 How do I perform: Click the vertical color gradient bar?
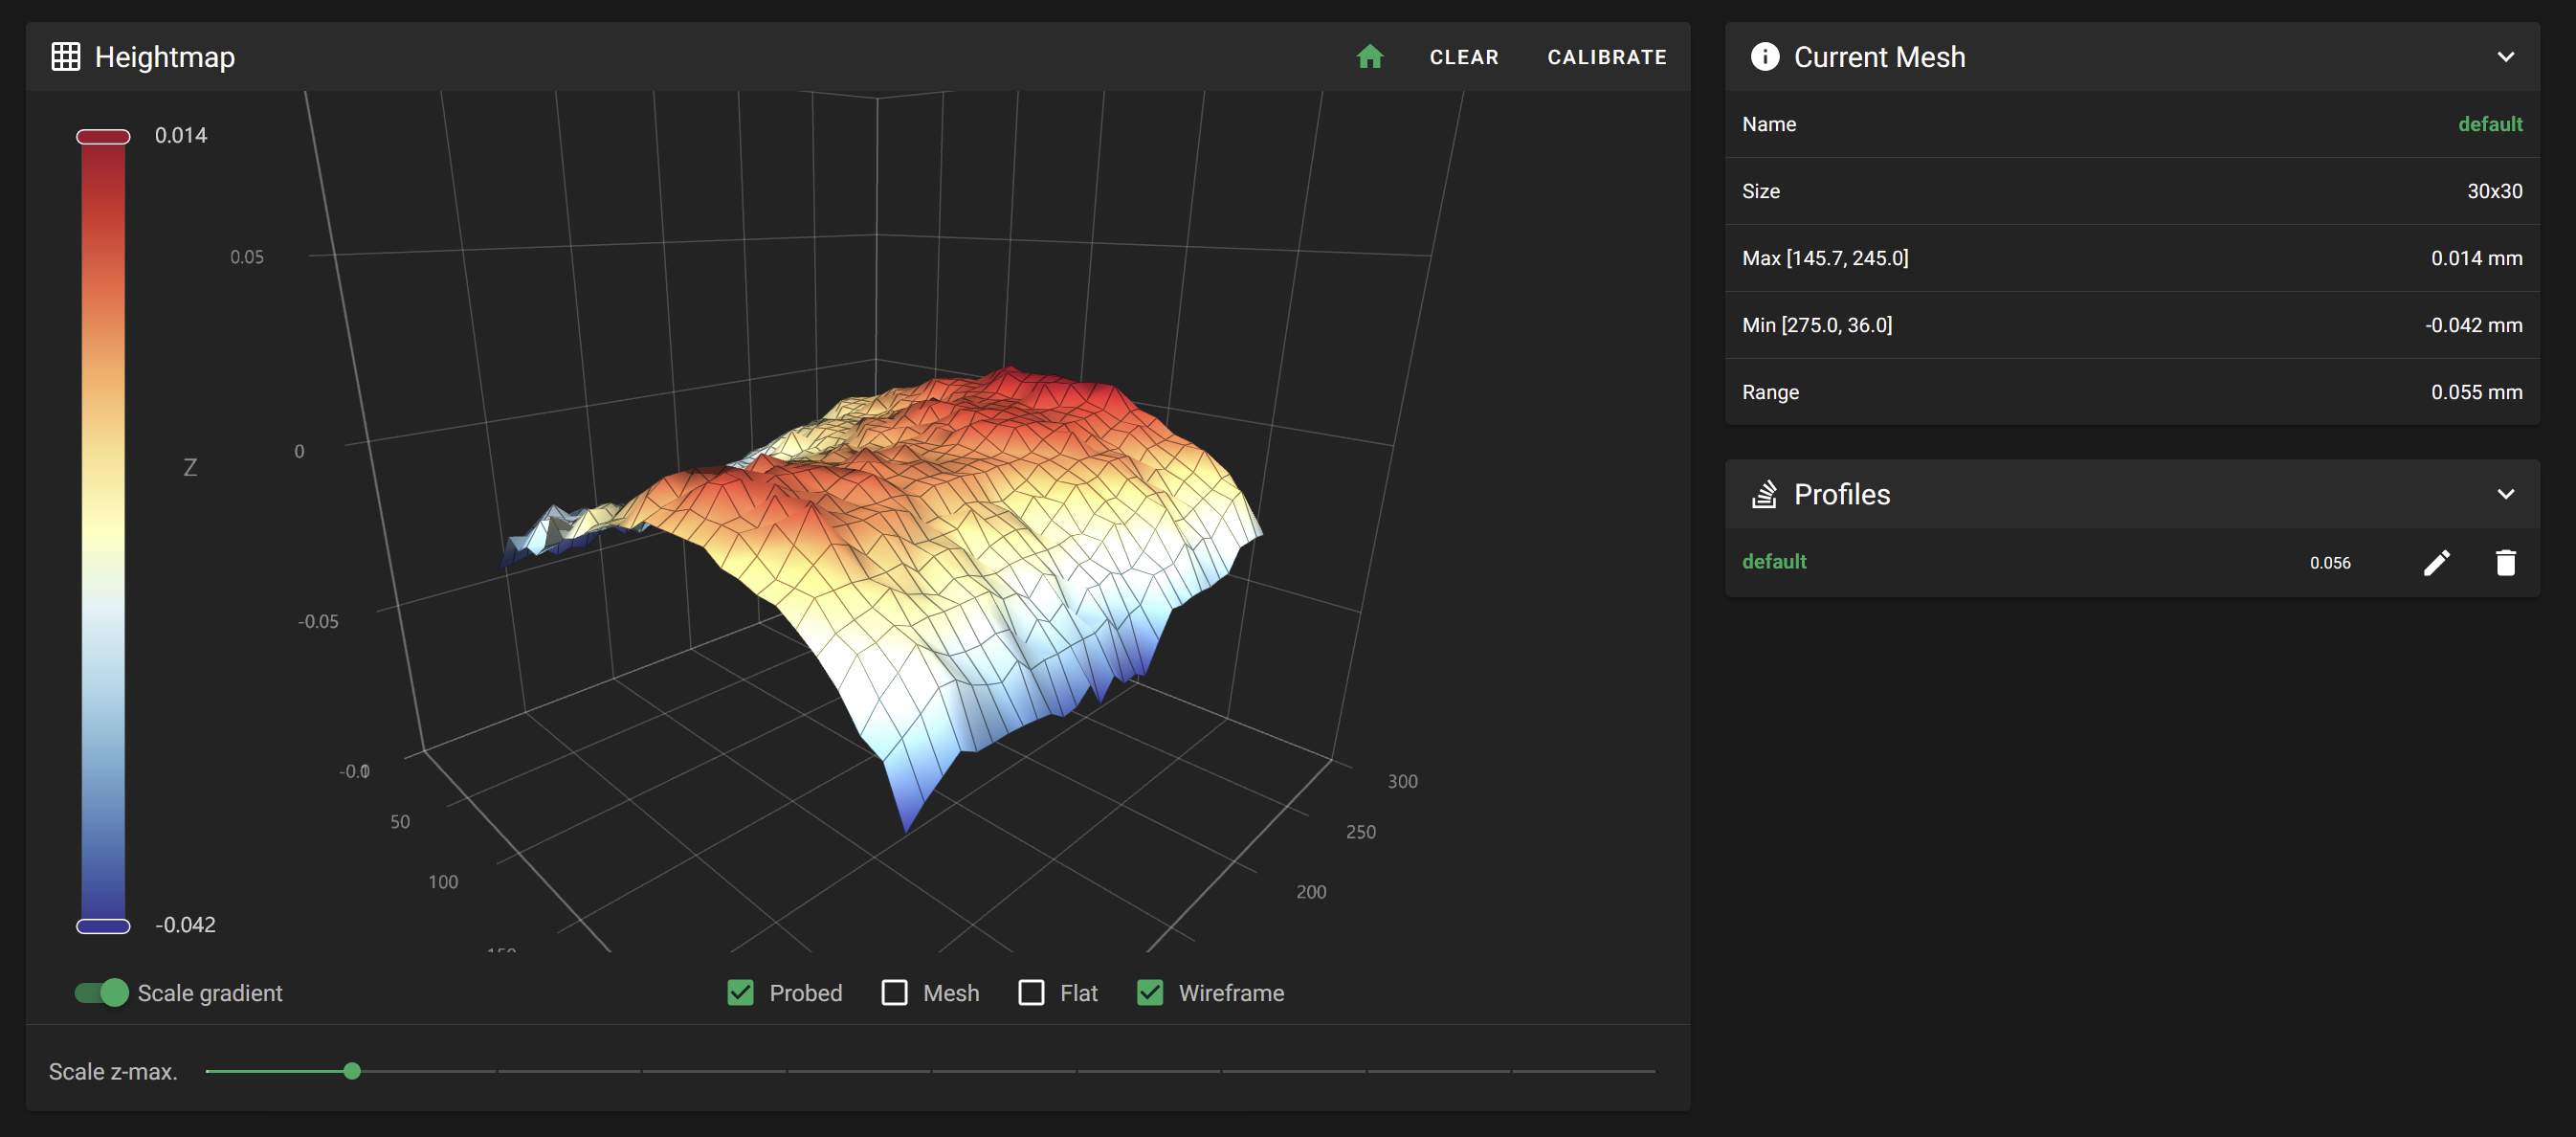[x=103, y=531]
